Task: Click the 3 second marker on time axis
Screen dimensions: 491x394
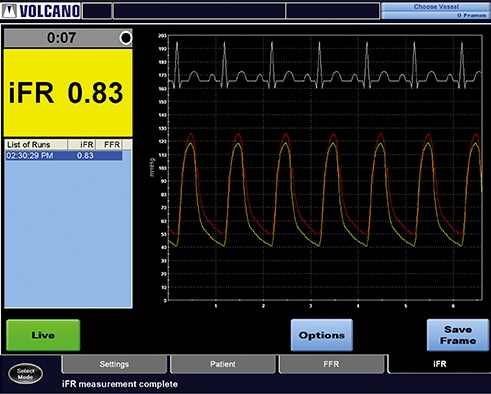Action: click(x=311, y=306)
